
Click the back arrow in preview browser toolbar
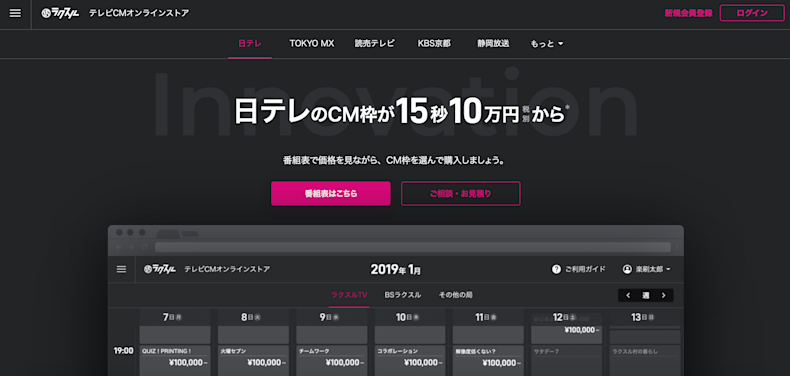(x=119, y=247)
